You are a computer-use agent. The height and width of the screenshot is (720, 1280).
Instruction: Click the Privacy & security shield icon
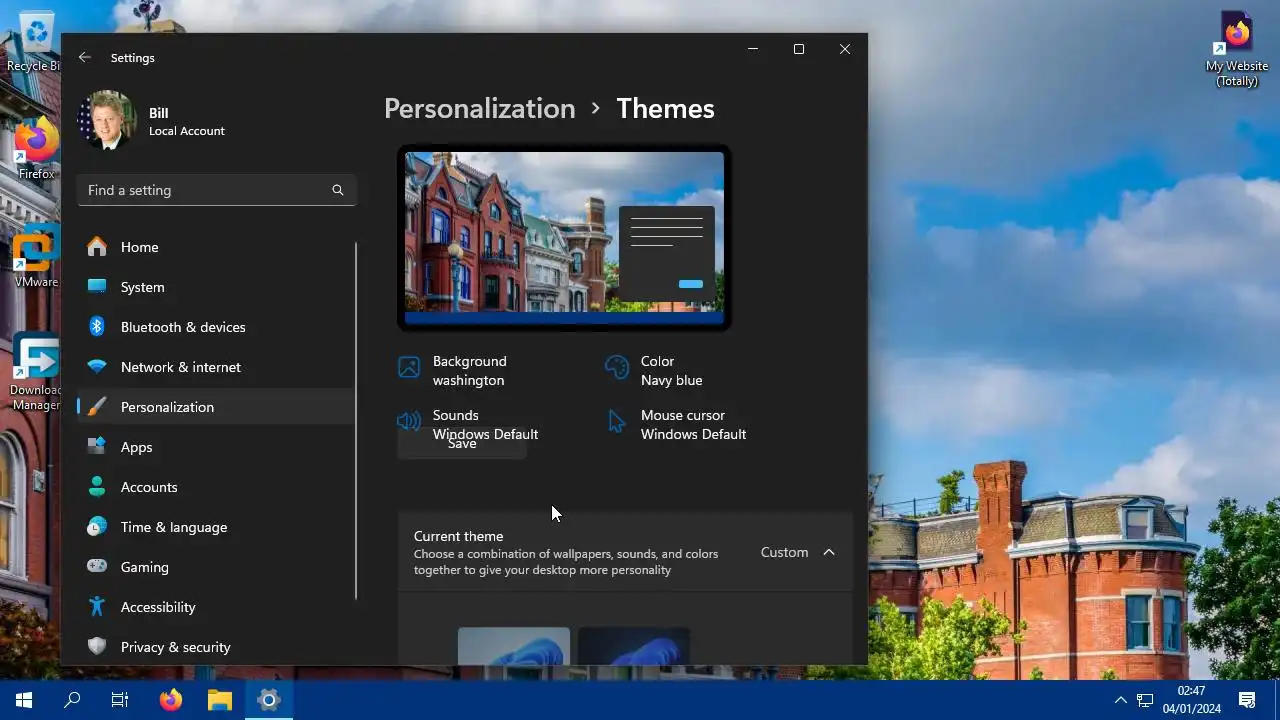pyautogui.click(x=97, y=647)
